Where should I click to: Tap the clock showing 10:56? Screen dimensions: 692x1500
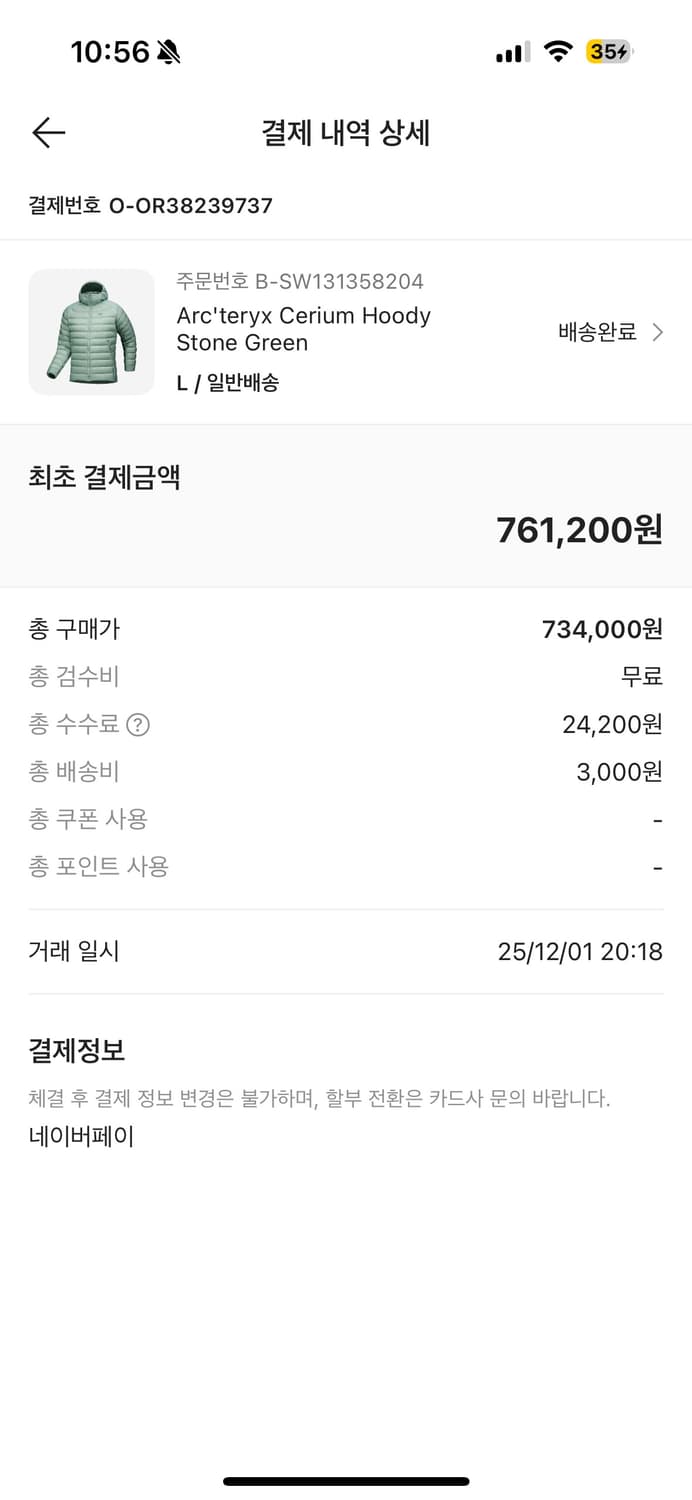tap(110, 52)
